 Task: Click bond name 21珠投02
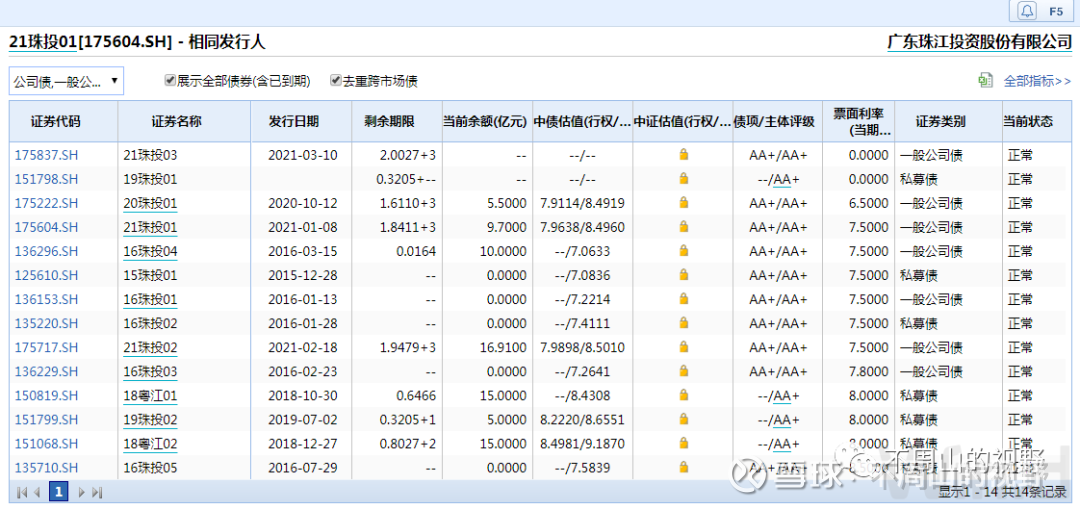click(150, 347)
